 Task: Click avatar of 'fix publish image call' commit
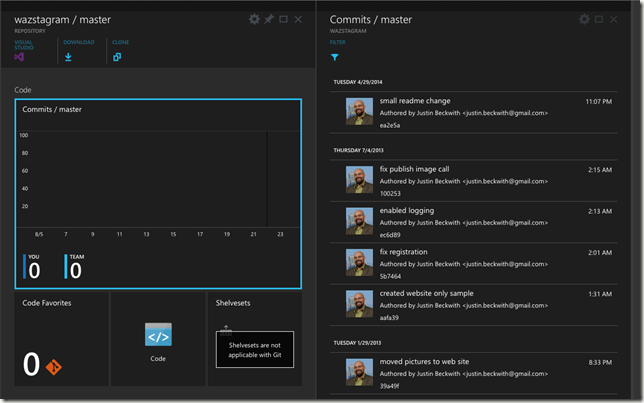click(x=359, y=180)
